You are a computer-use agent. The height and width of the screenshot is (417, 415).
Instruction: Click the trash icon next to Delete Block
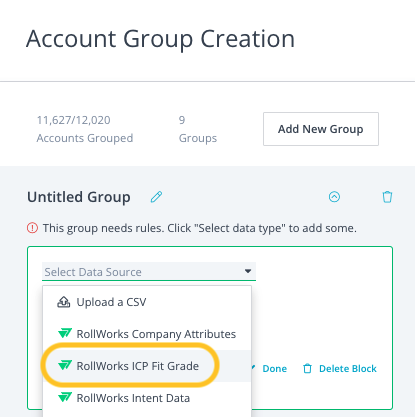click(307, 369)
